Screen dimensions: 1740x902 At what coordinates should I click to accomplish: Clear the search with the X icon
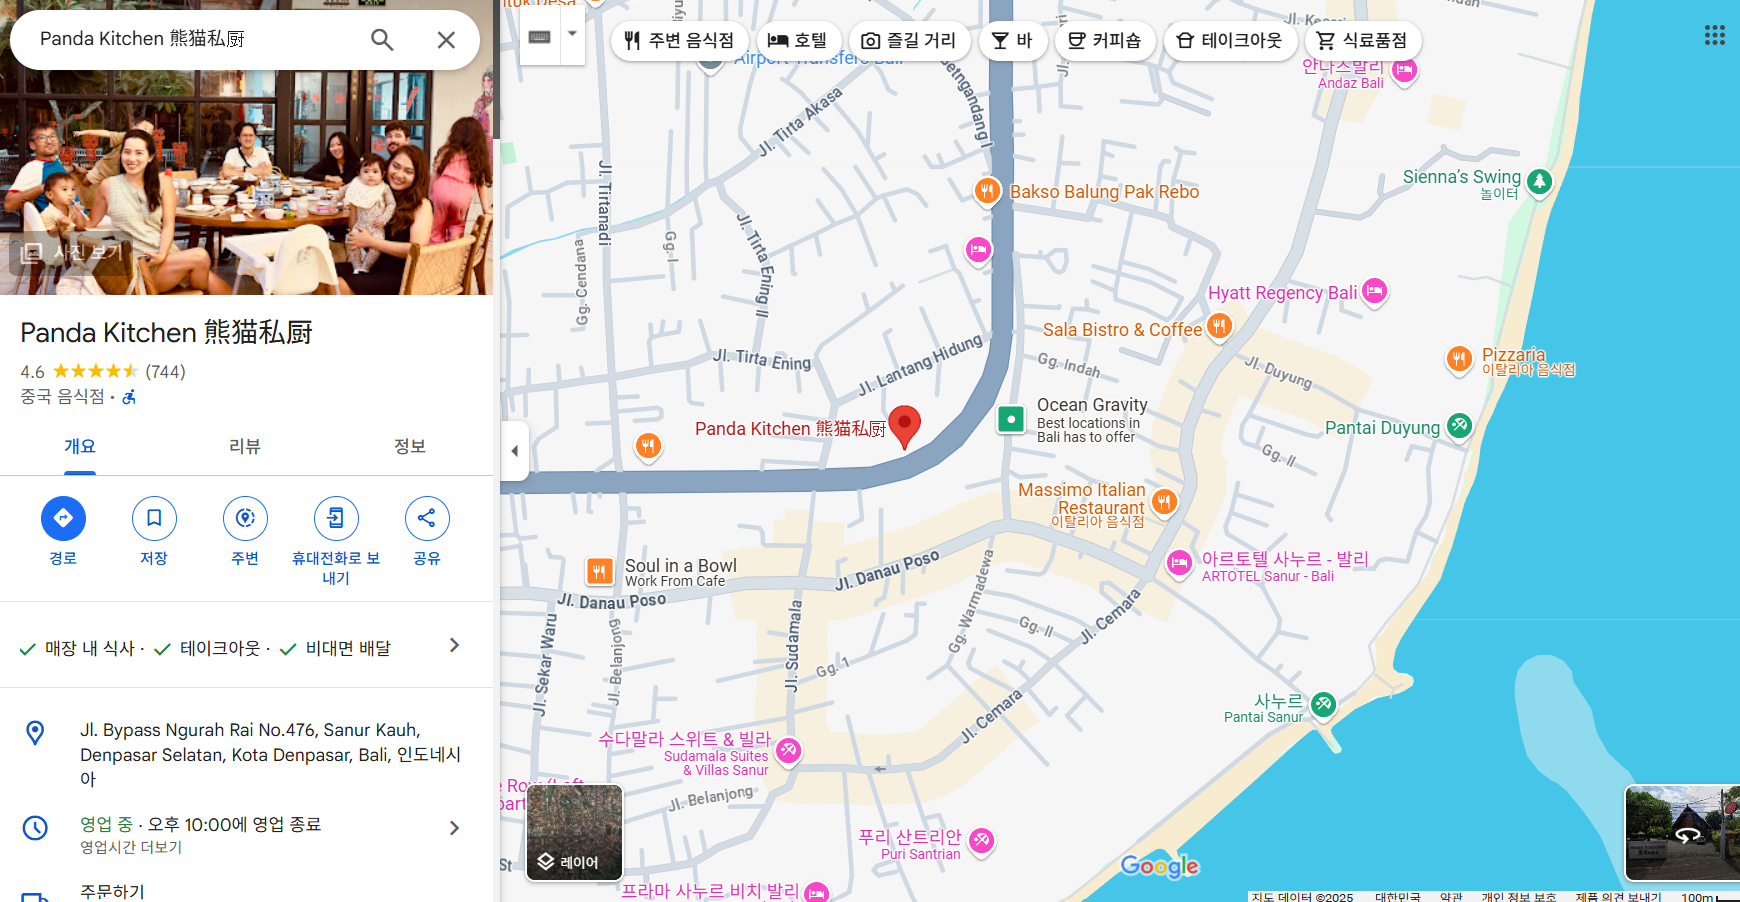tap(446, 39)
